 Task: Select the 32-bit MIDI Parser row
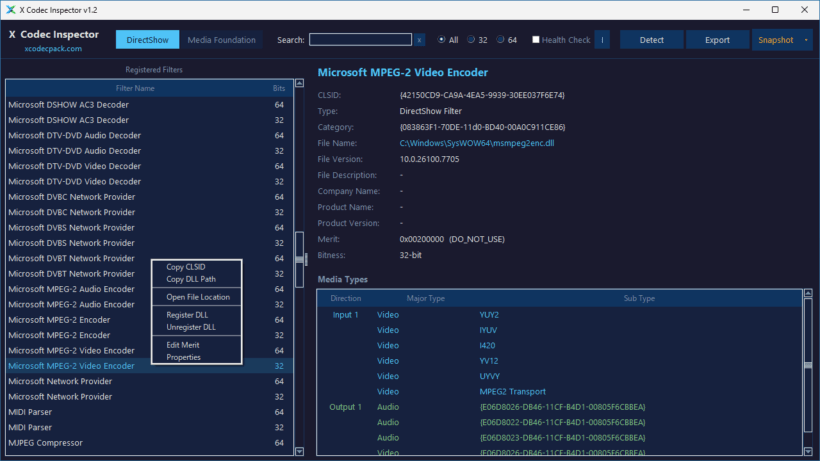pyautogui.click(x=149, y=428)
